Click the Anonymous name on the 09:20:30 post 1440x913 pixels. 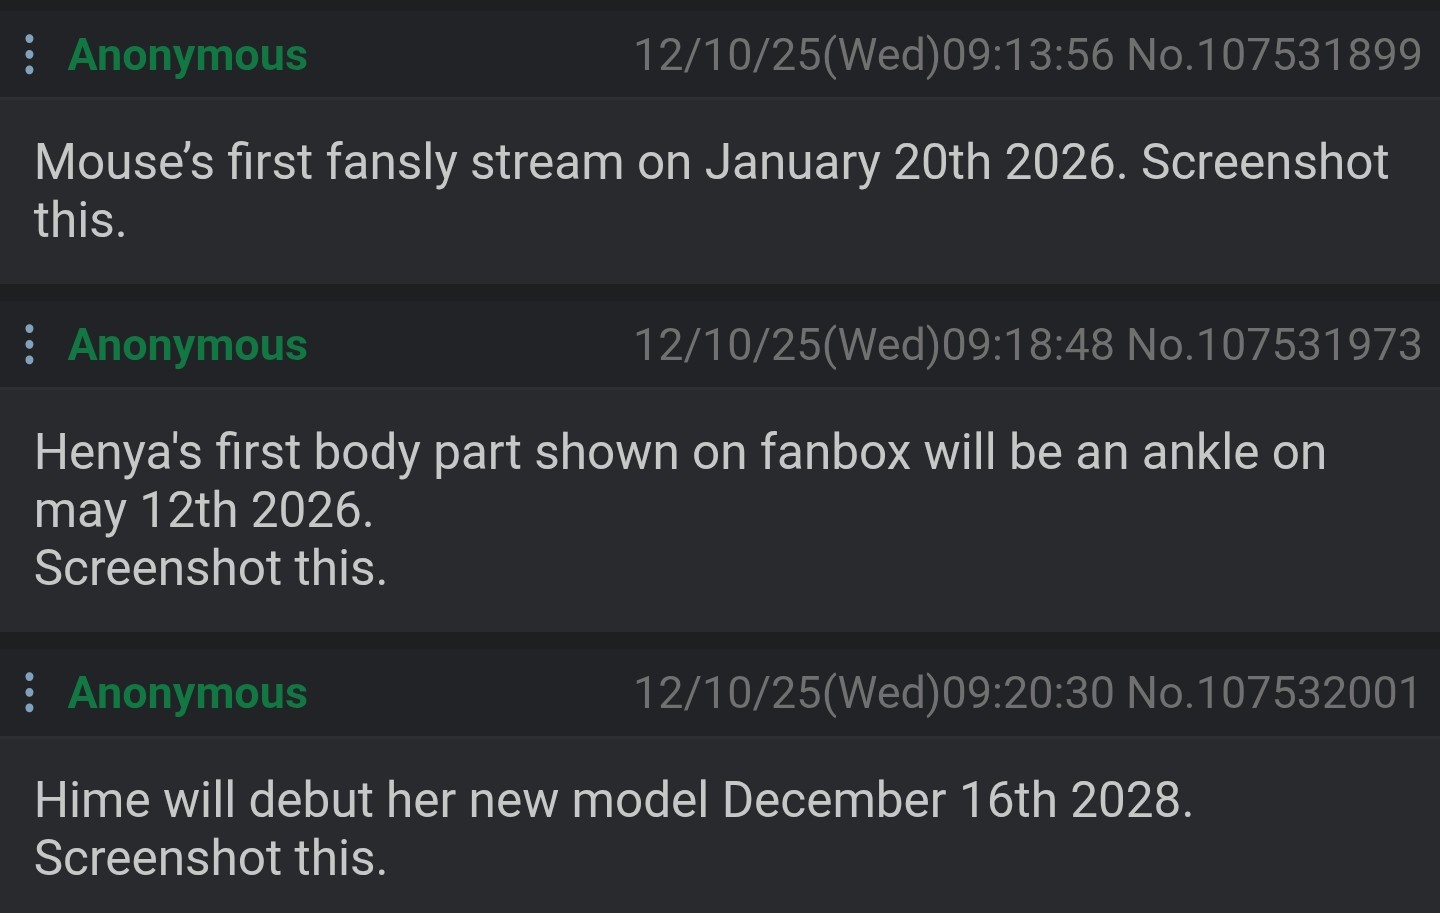click(187, 692)
